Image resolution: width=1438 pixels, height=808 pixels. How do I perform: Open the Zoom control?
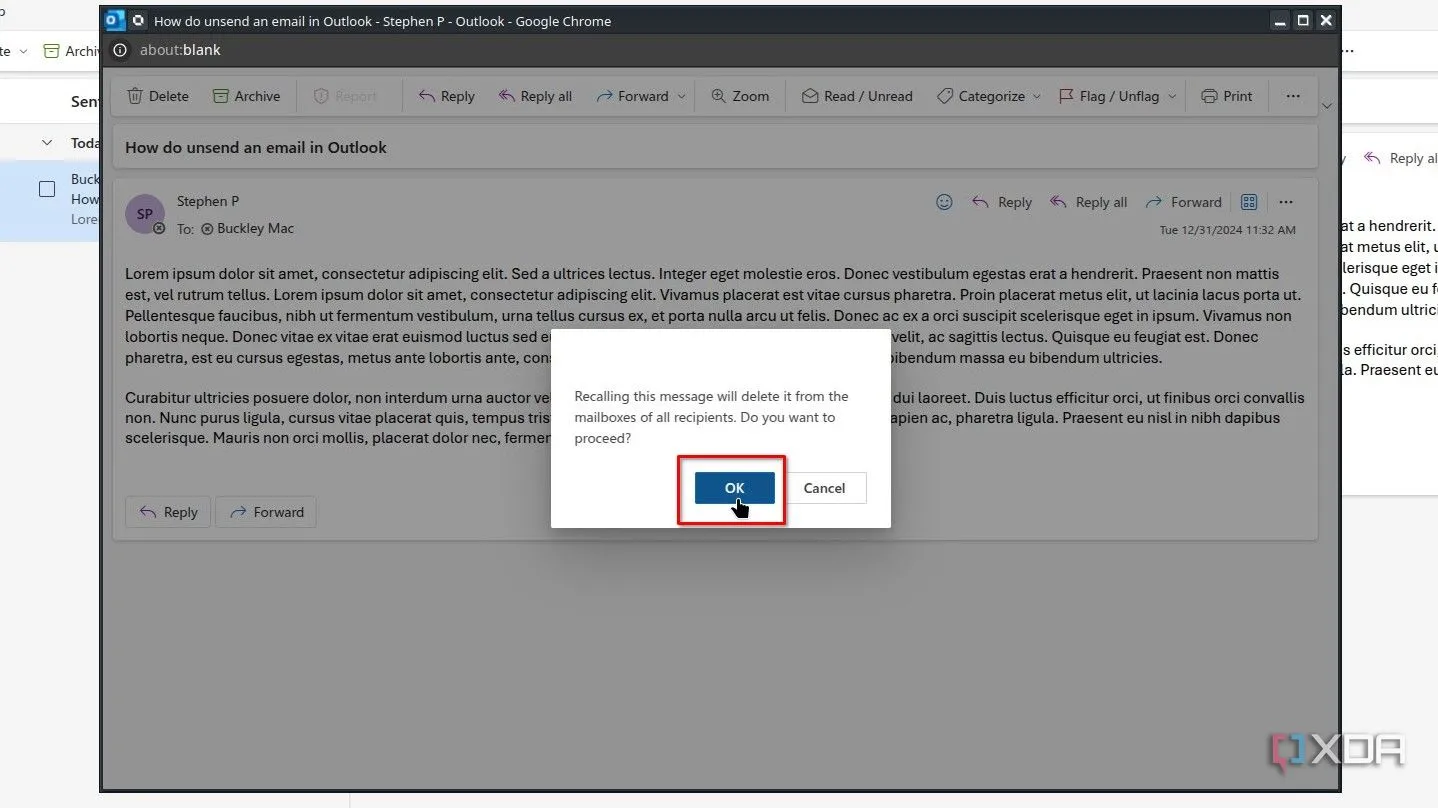[x=740, y=96]
